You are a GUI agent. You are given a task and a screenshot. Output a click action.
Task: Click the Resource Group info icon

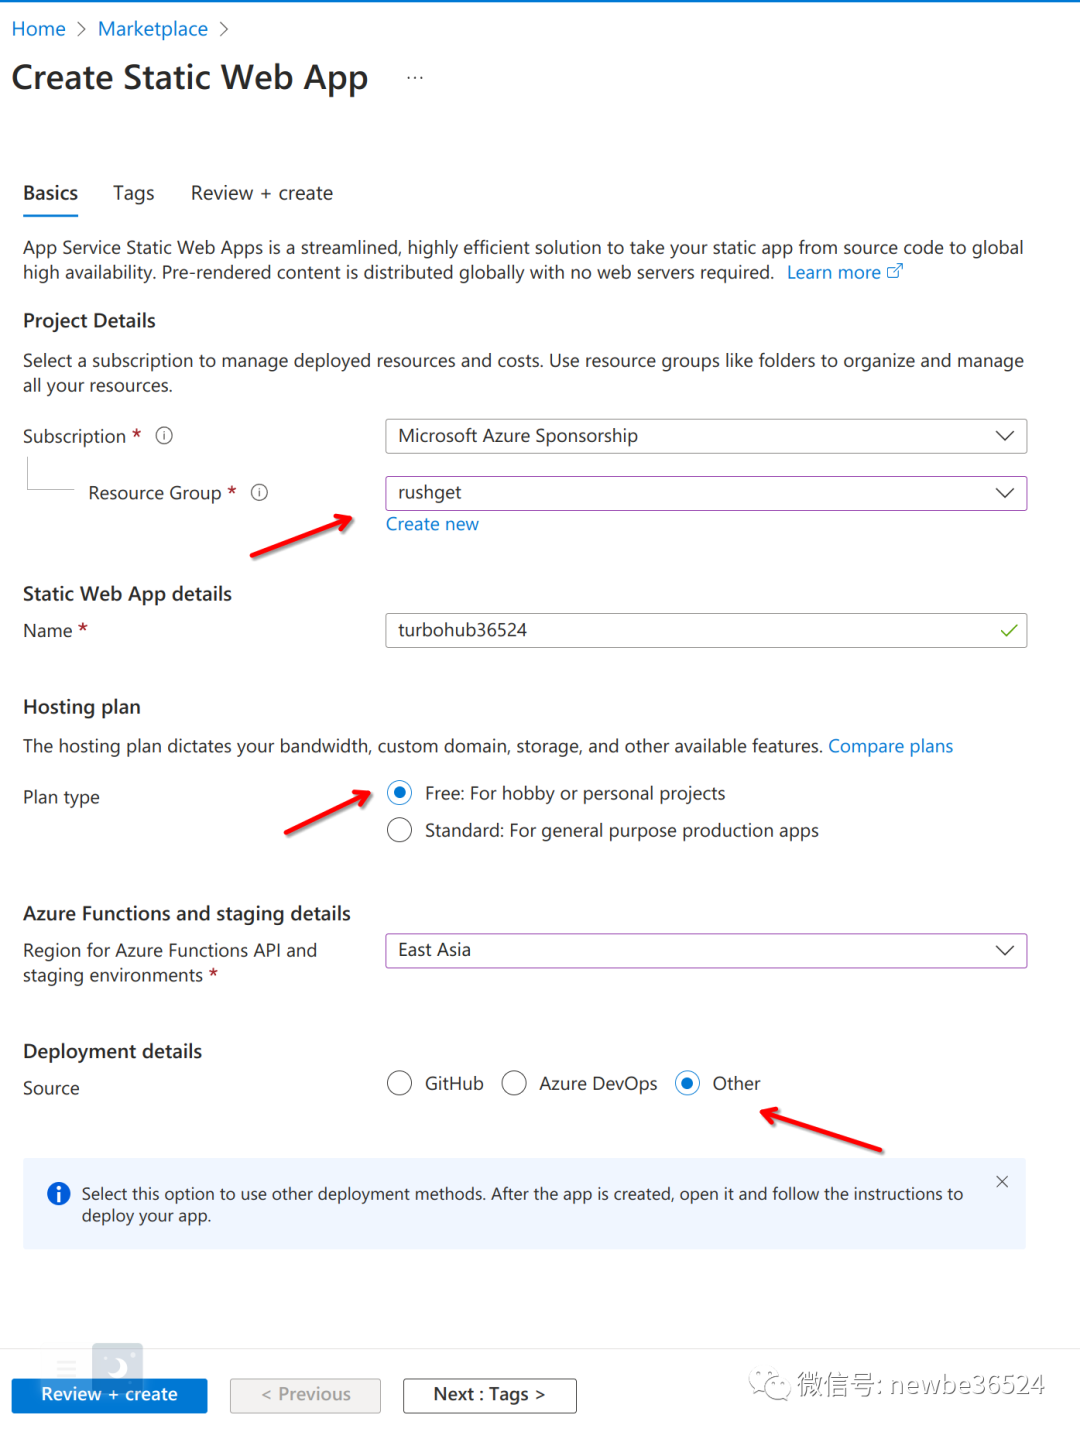coord(259,493)
